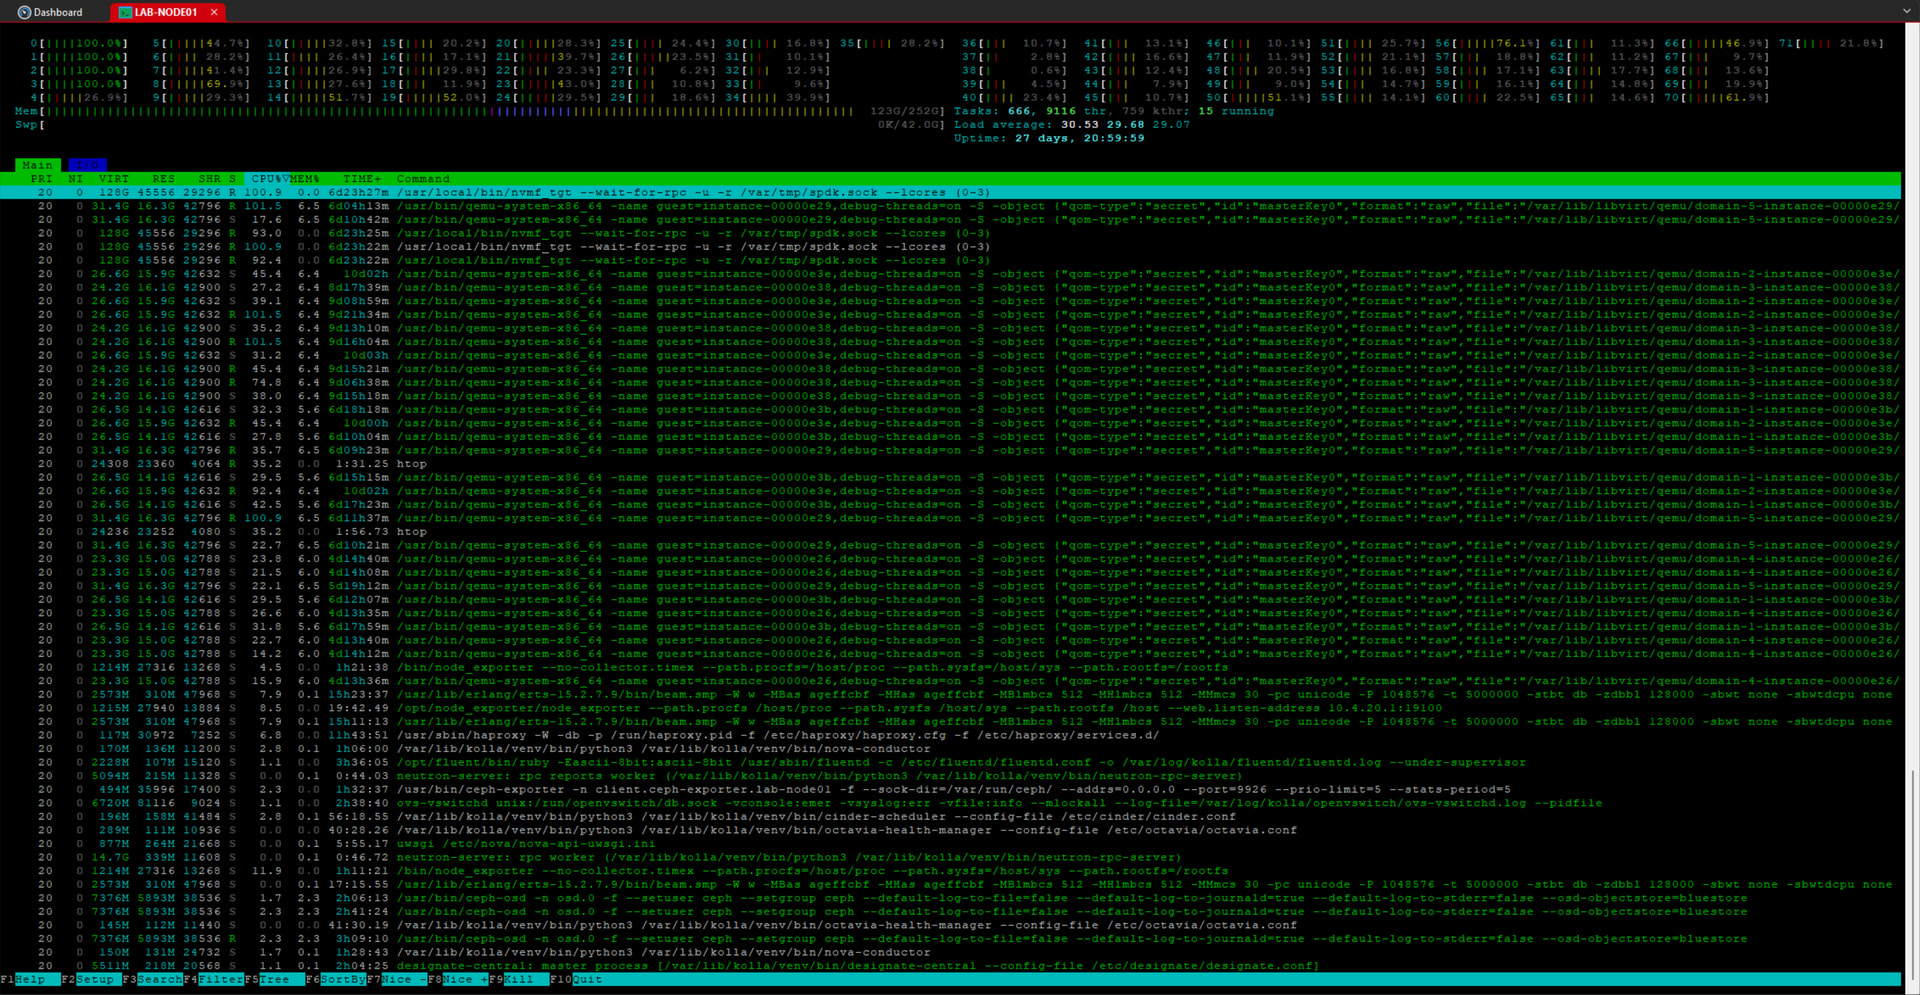The image size is (1920, 995).
Task: Switch to htop's Main screen tab
Action: click(38, 165)
